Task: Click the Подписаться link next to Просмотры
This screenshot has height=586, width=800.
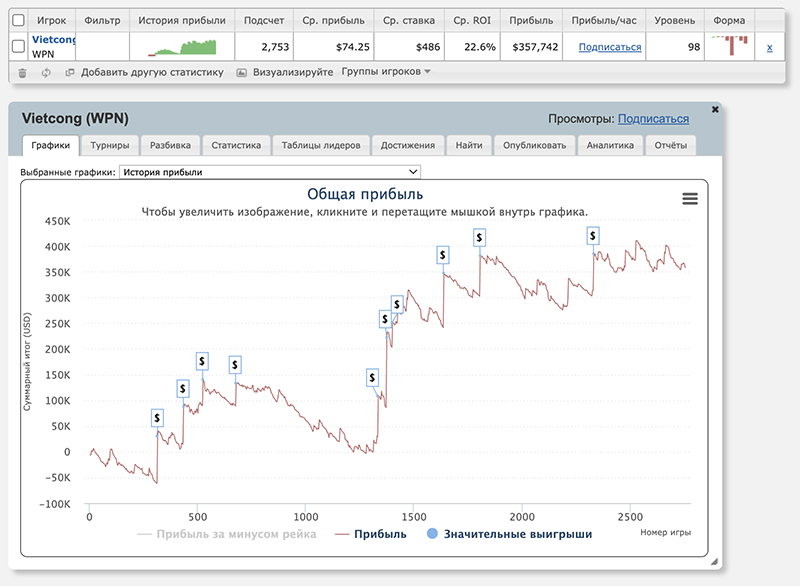Action: (653, 118)
